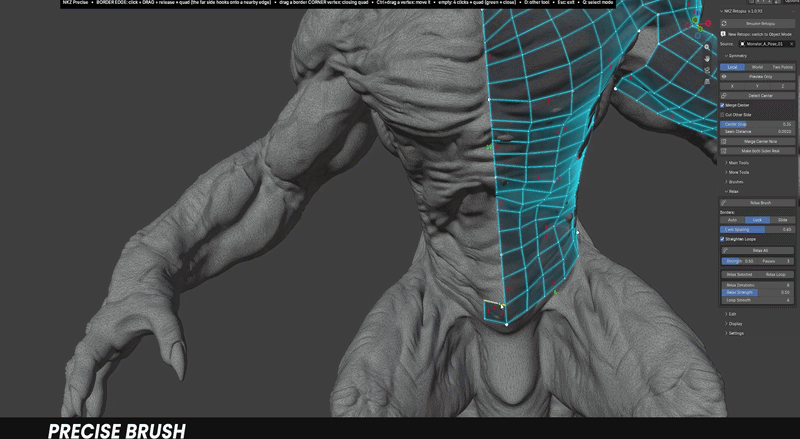Collapse the Symmetry section
The image size is (800, 439).
736,56
